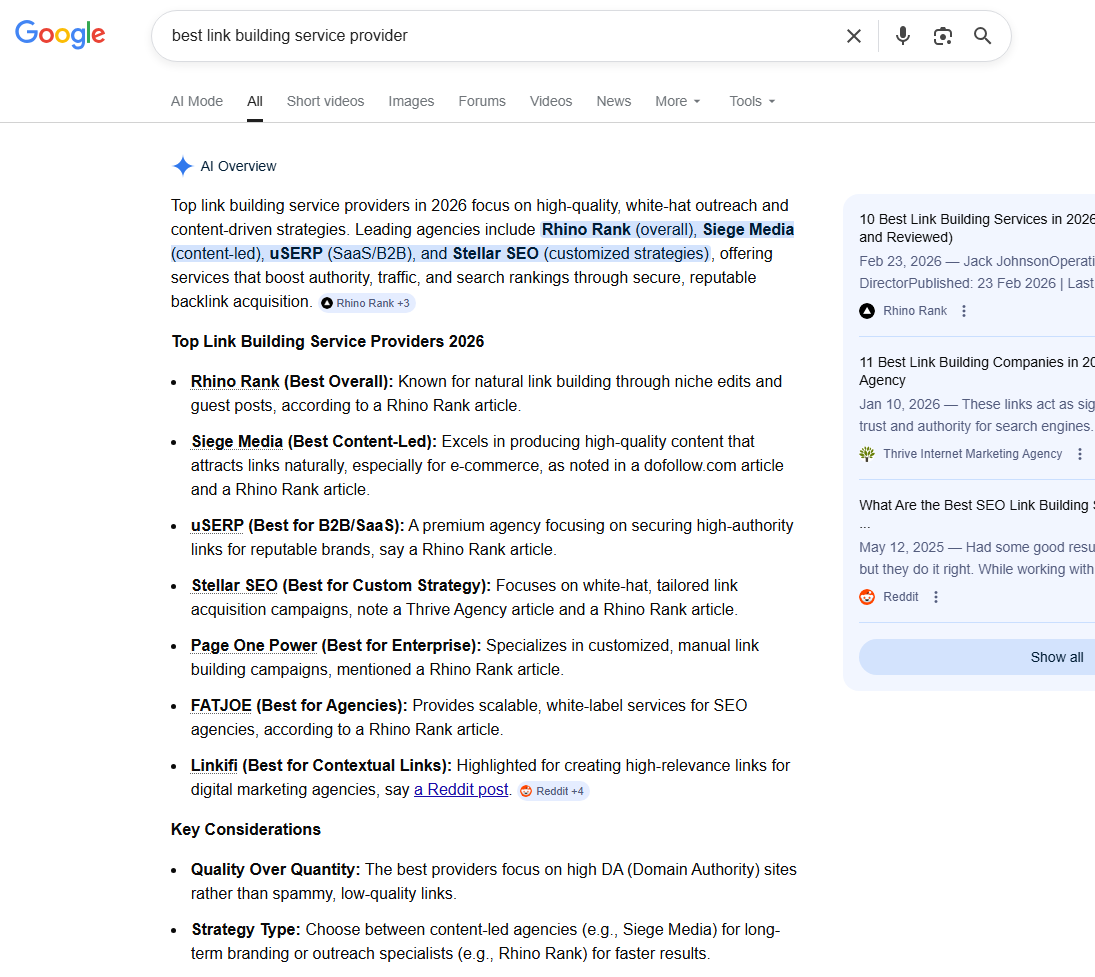Open three-dot menu next to Reddit source
This screenshot has height=977, width=1095.
point(936,597)
